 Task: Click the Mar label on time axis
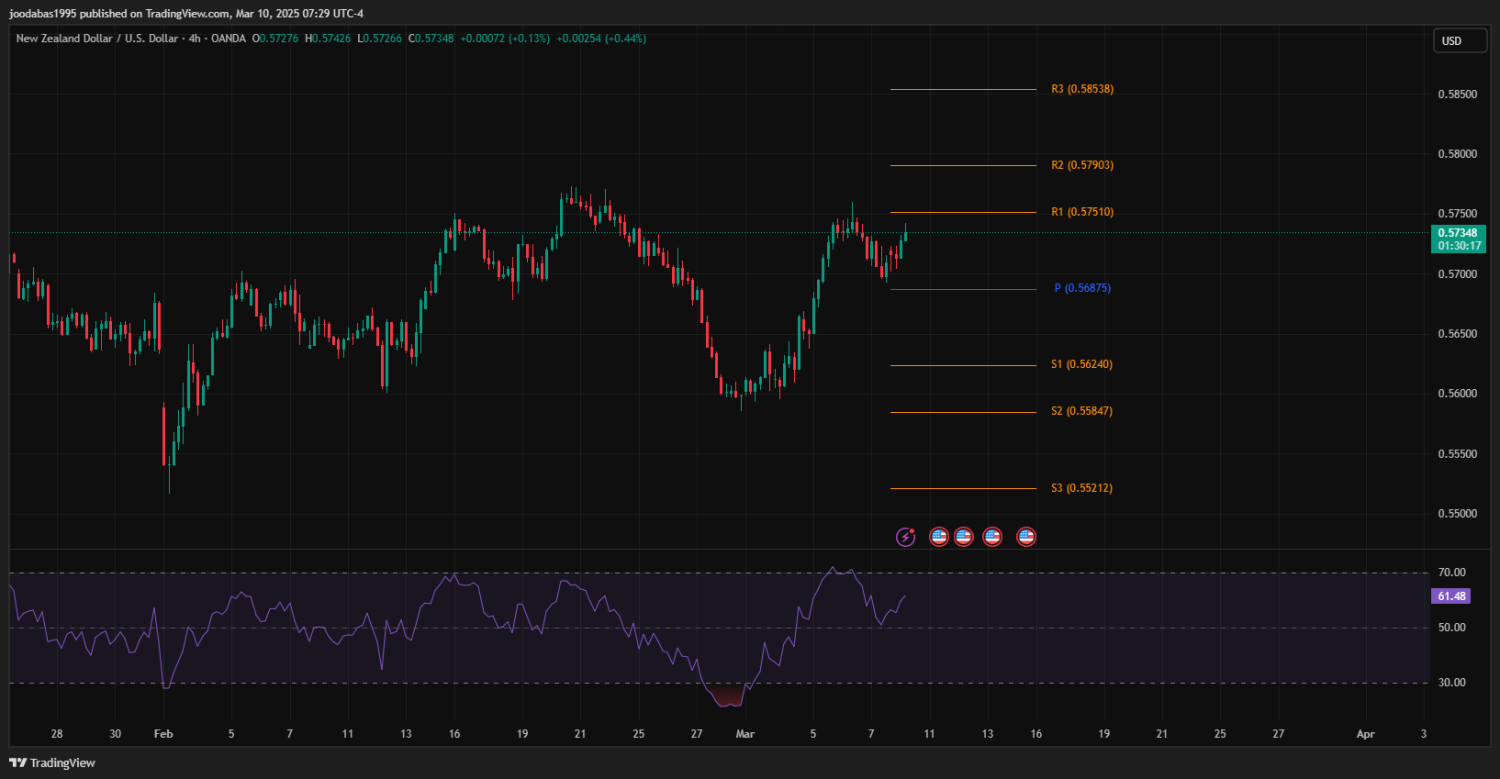pyautogui.click(x=744, y=734)
